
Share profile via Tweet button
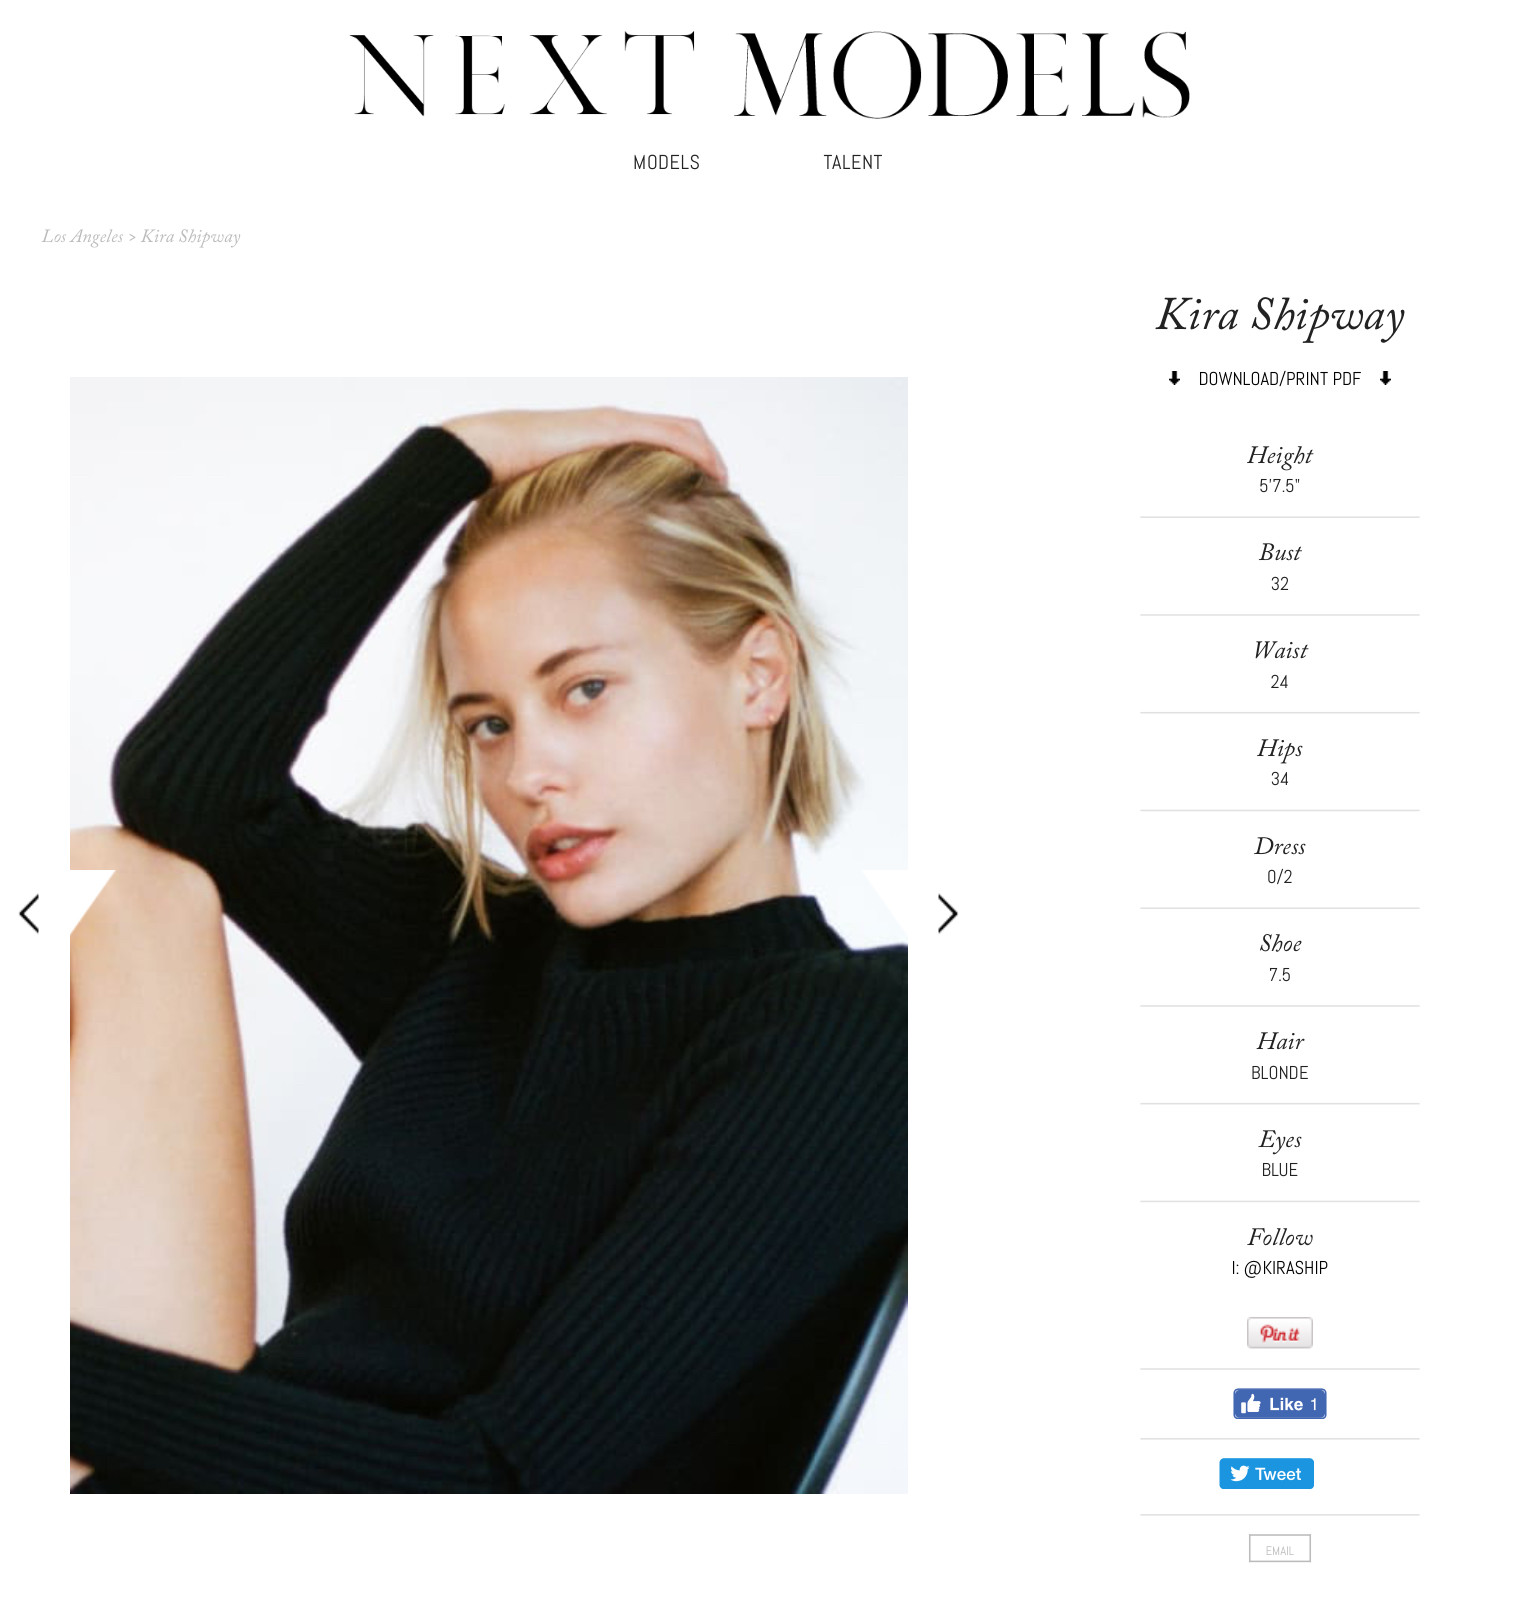(x=1266, y=1474)
